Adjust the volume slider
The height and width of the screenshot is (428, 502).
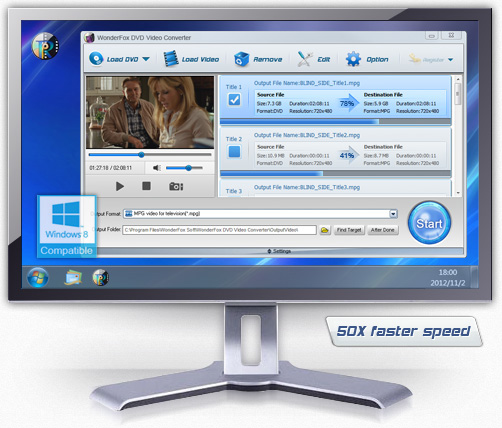click(184, 168)
